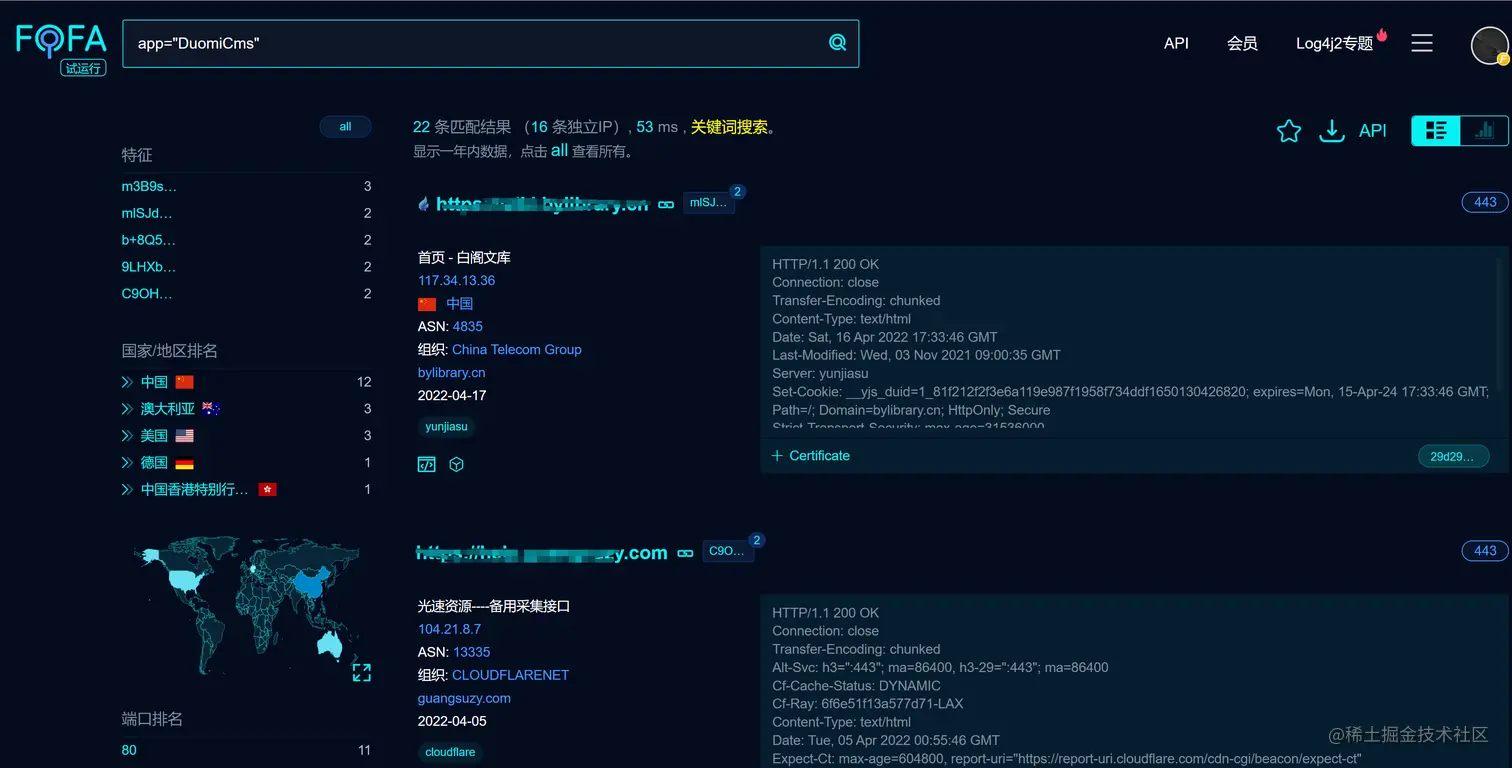Open the bylibrary.cn result URL
1512x768 pixels.
point(542,204)
